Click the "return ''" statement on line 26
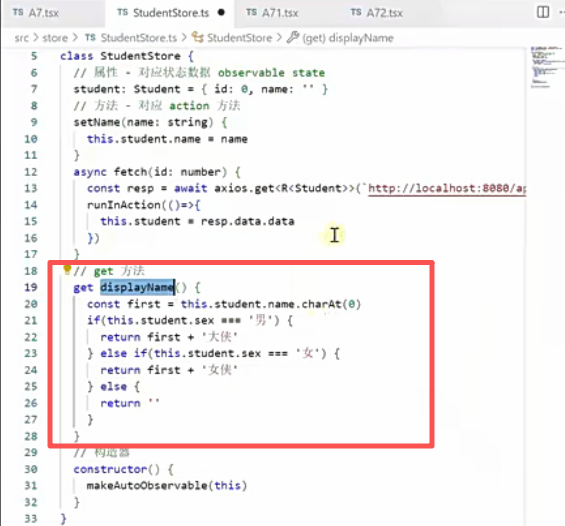Screen dimensions: 565x526 pyautogui.click(x=130, y=403)
